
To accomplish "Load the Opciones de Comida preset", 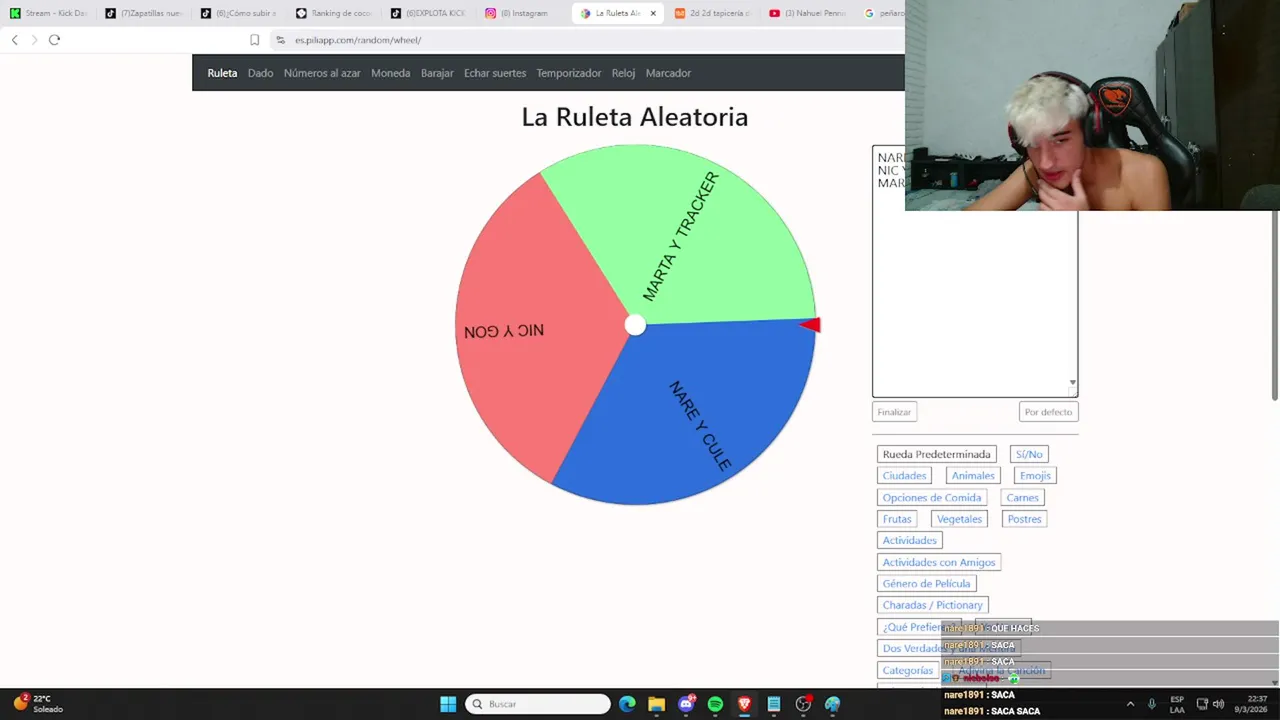I will (x=932, y=497).
